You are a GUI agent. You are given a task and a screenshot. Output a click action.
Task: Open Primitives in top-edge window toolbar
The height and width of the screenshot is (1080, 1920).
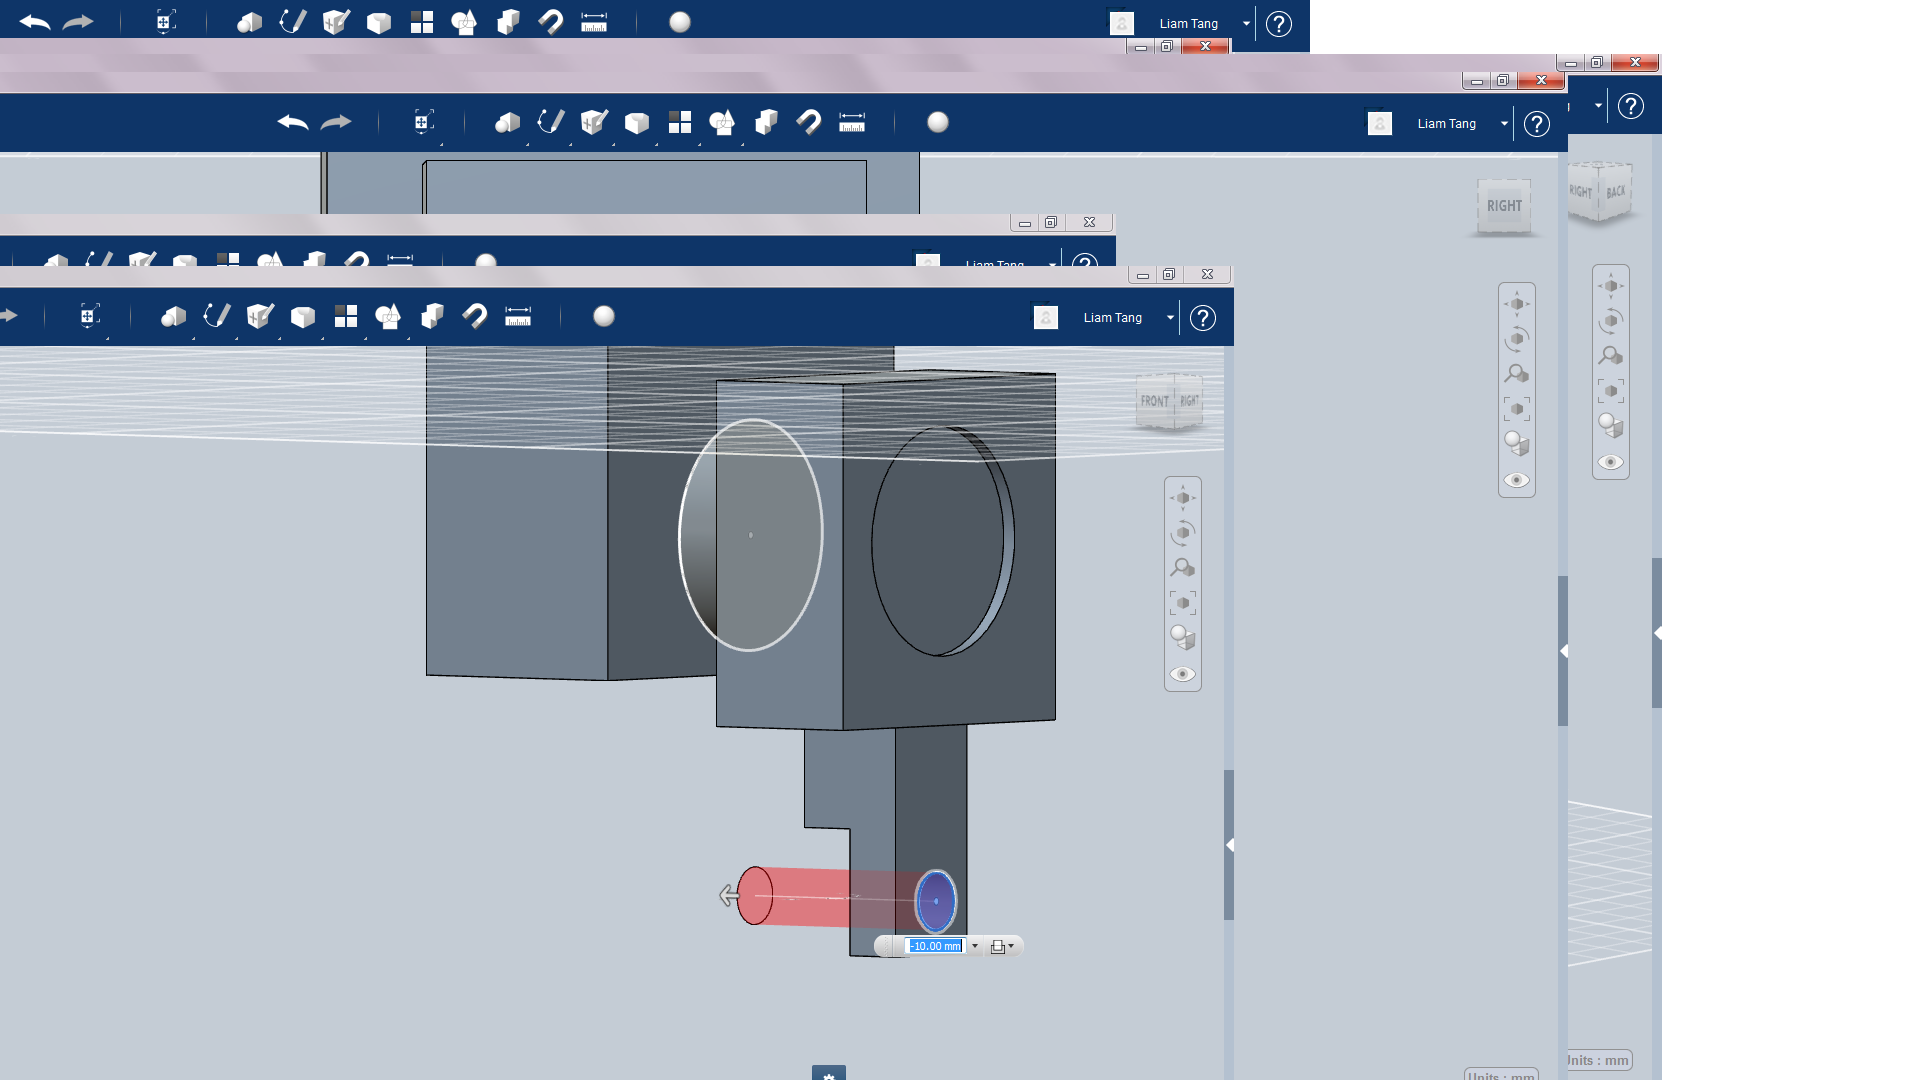249,23
